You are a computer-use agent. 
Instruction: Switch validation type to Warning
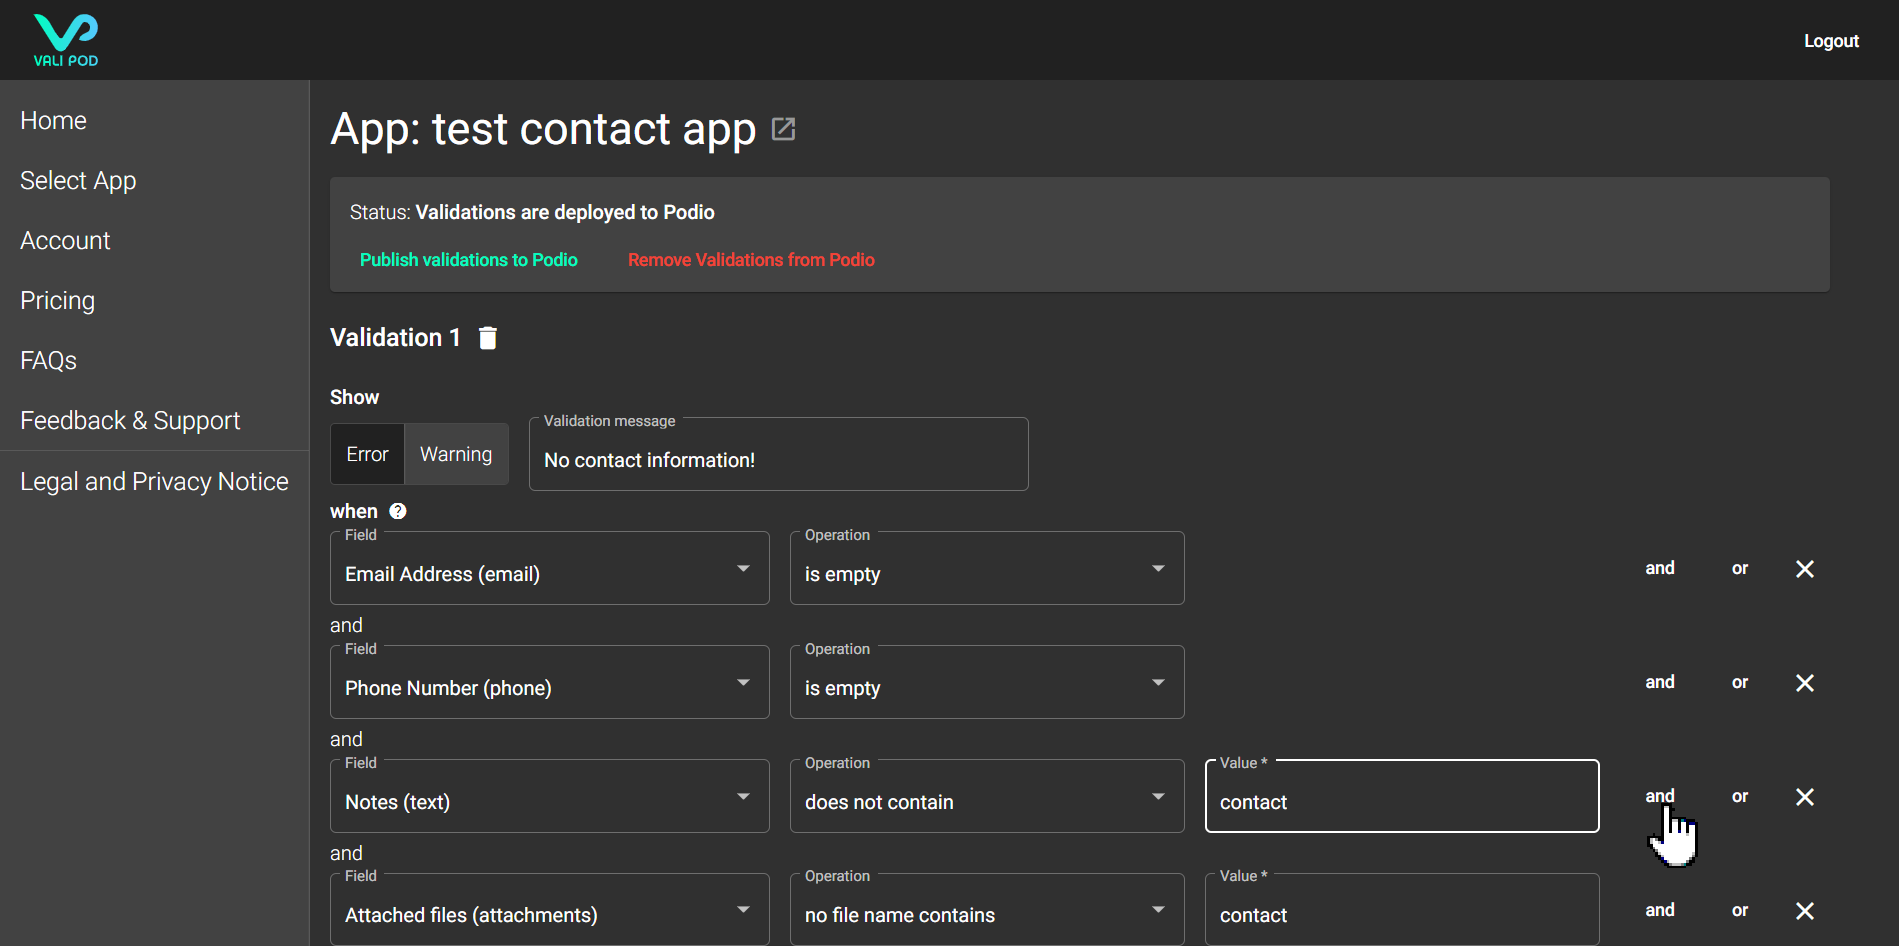(x=456, y=454)
